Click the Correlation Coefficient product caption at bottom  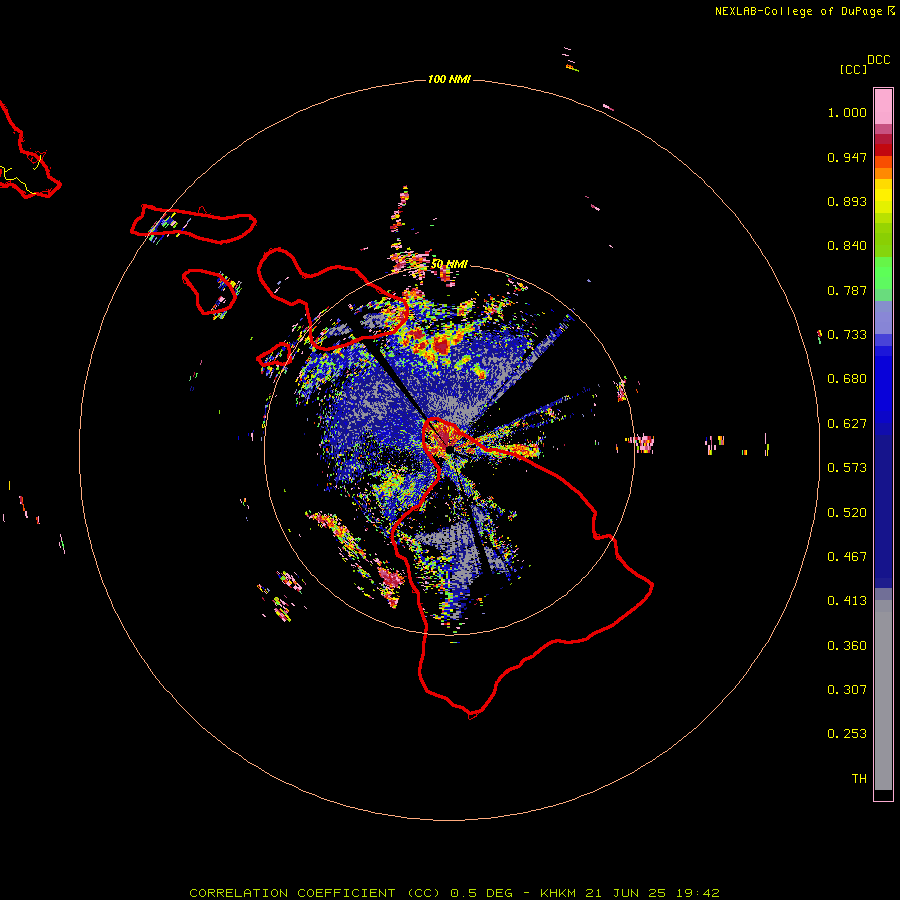[454, 893]
